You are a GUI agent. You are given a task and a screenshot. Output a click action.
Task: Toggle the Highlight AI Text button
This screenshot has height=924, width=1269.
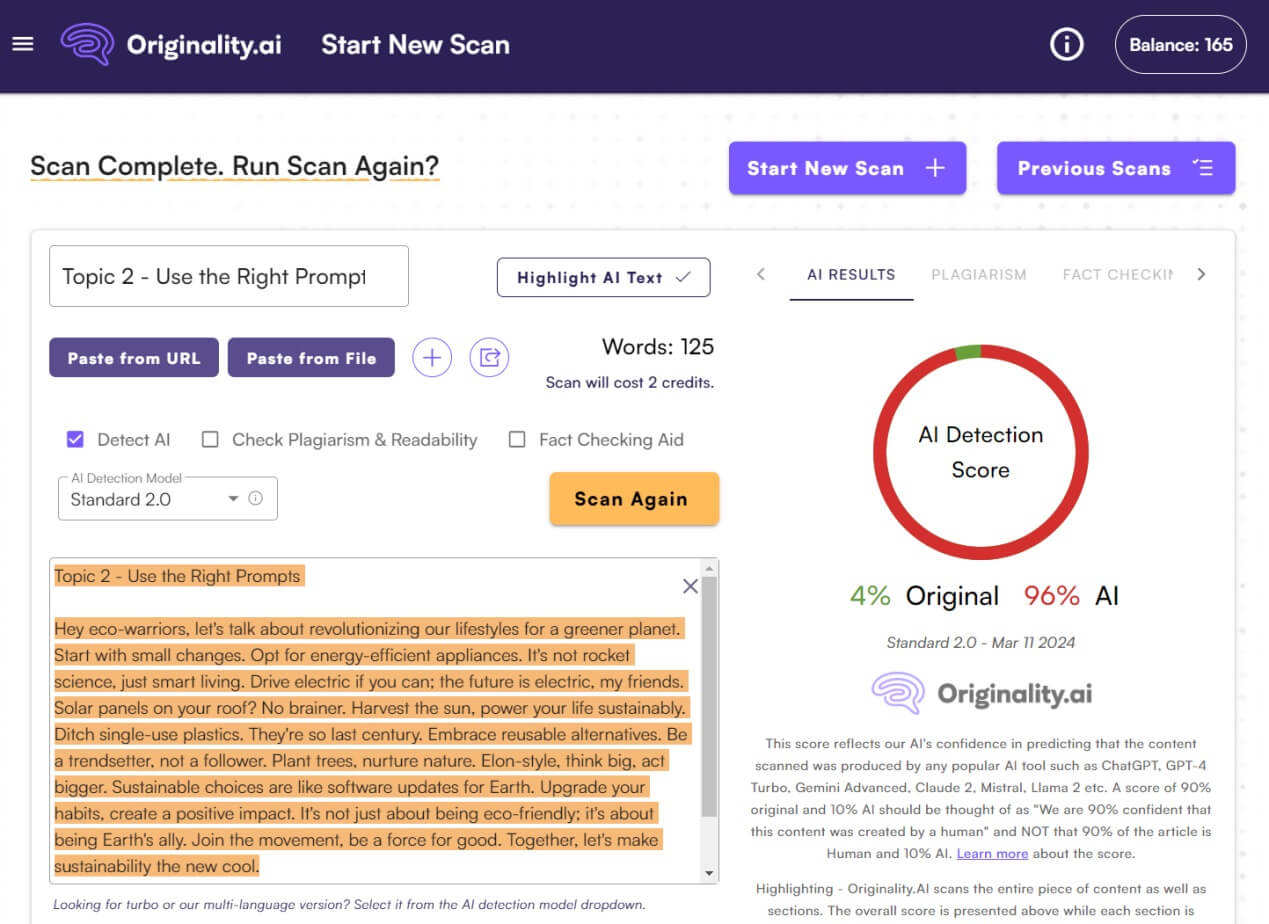point(603,278)
